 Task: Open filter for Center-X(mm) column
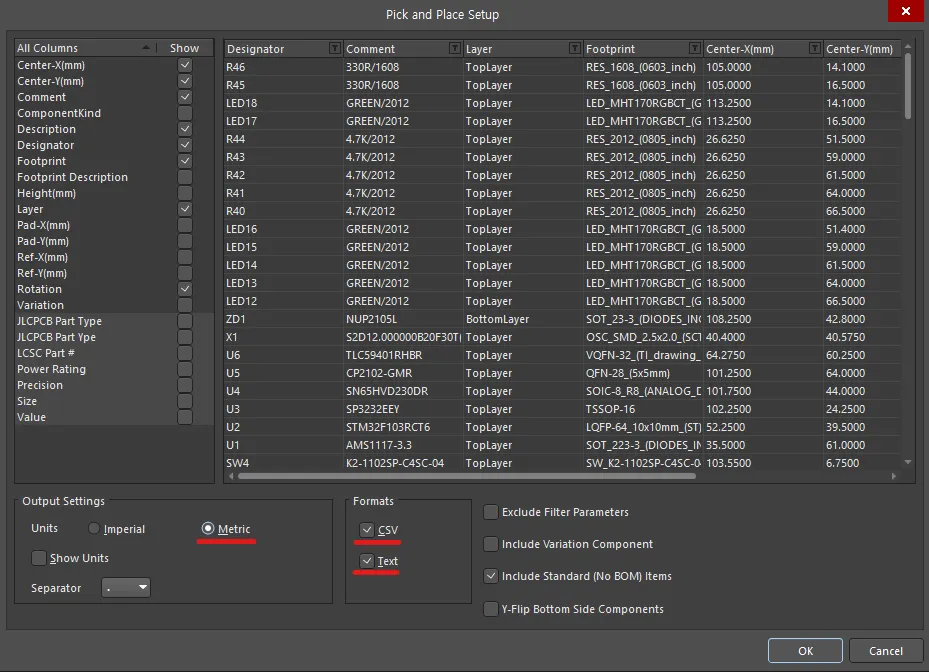pyautogui.click(x=815, y=49)
